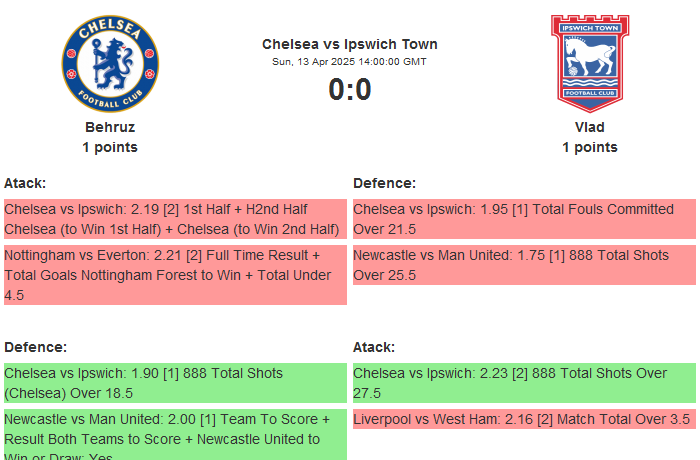
Task: Select the Newcastle Team To Score 2.00 bet
Action: click(175, 434)
